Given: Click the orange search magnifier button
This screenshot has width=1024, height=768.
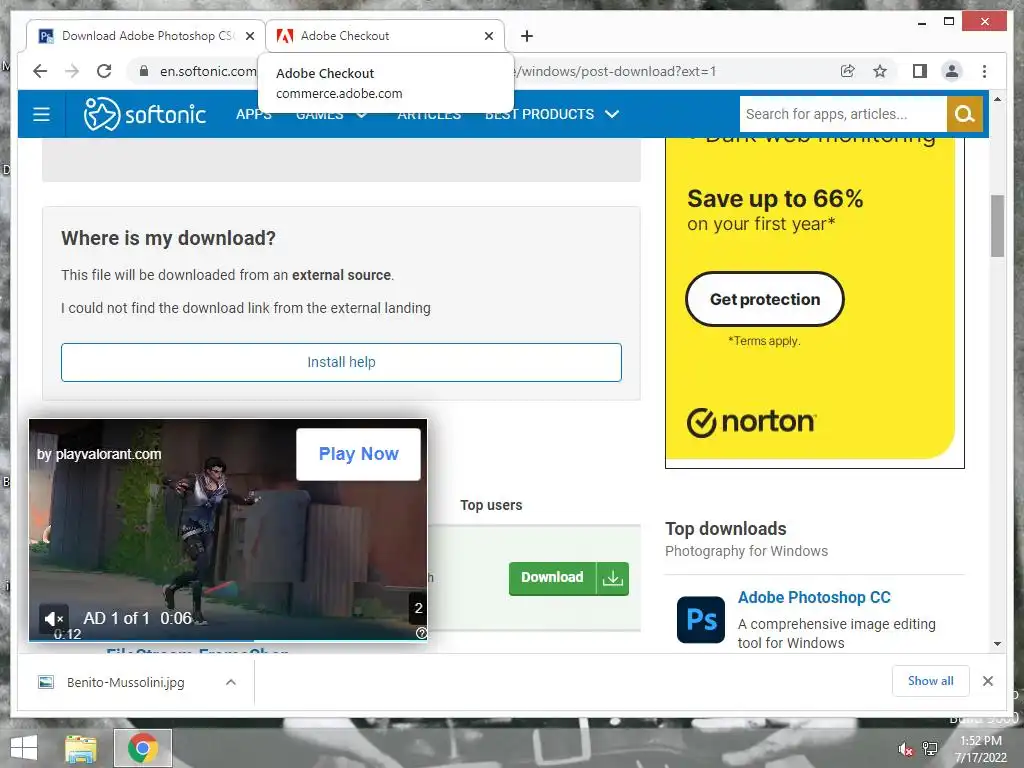Looking at the screenshot, I should point(965,114).
